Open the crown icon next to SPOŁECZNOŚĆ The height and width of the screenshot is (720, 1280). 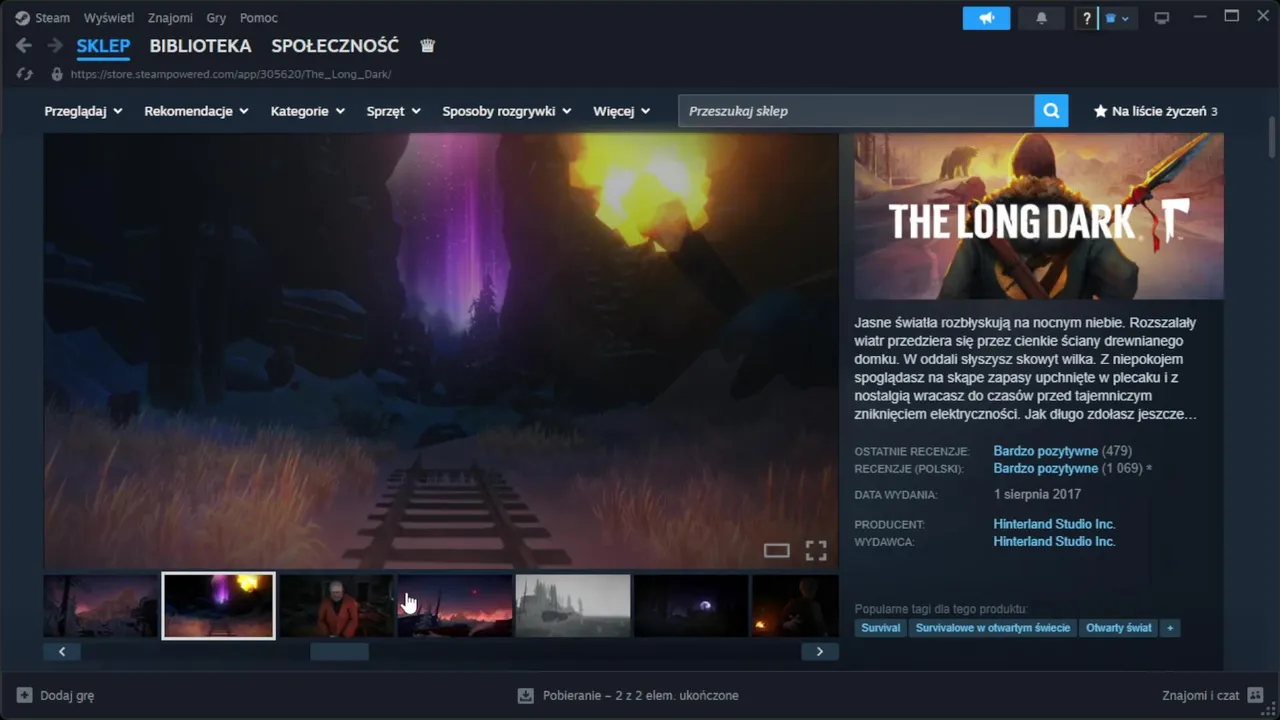coord(428,46)
